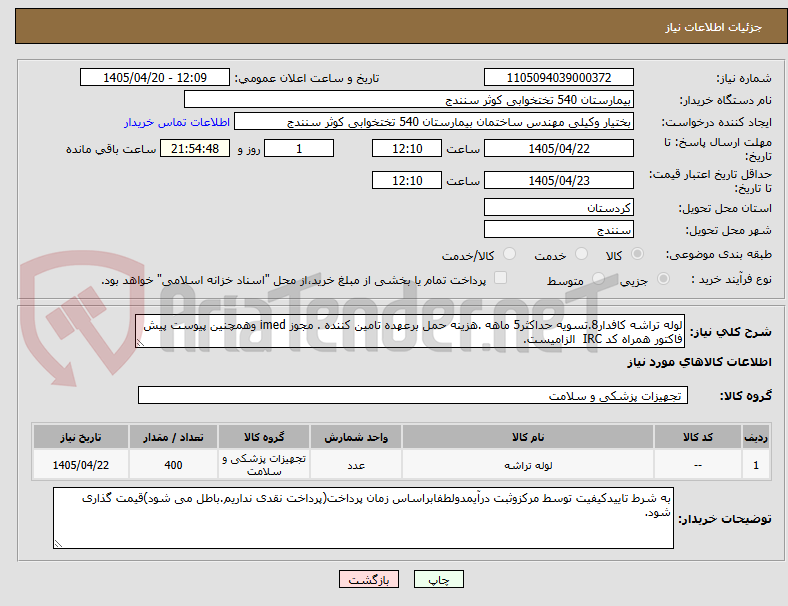Click the شماره نیاز field 1105094039000372
The width and height of the screenshot is (788, 606).
pos(558,77)
